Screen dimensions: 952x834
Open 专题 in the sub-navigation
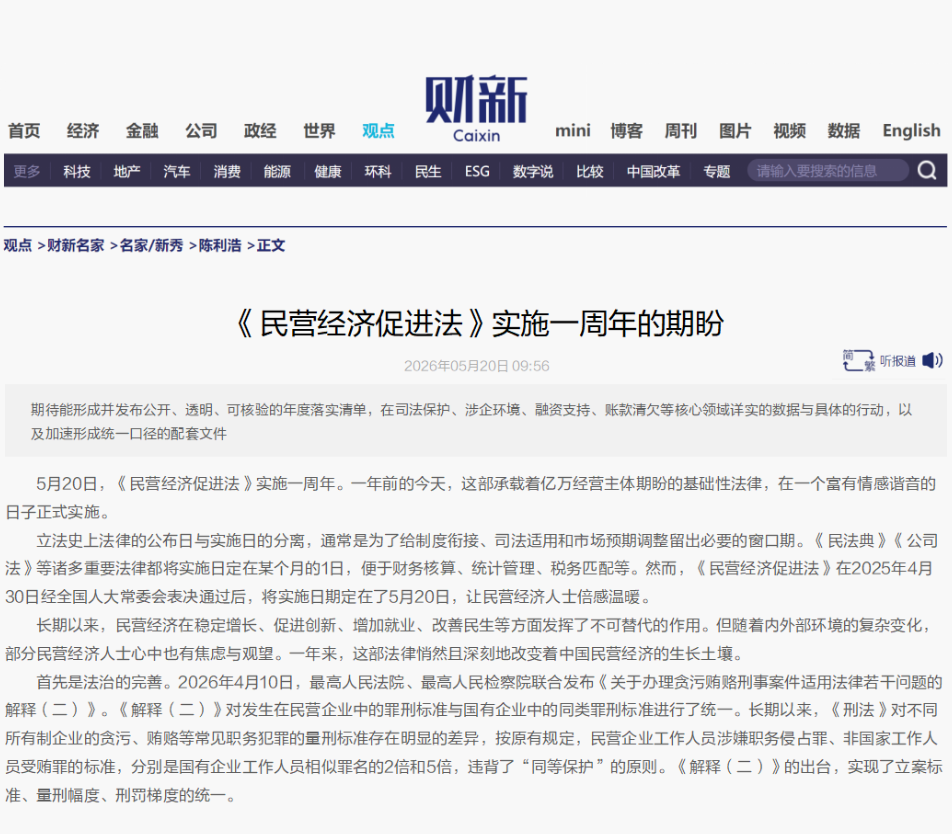(x=716, y=171)
